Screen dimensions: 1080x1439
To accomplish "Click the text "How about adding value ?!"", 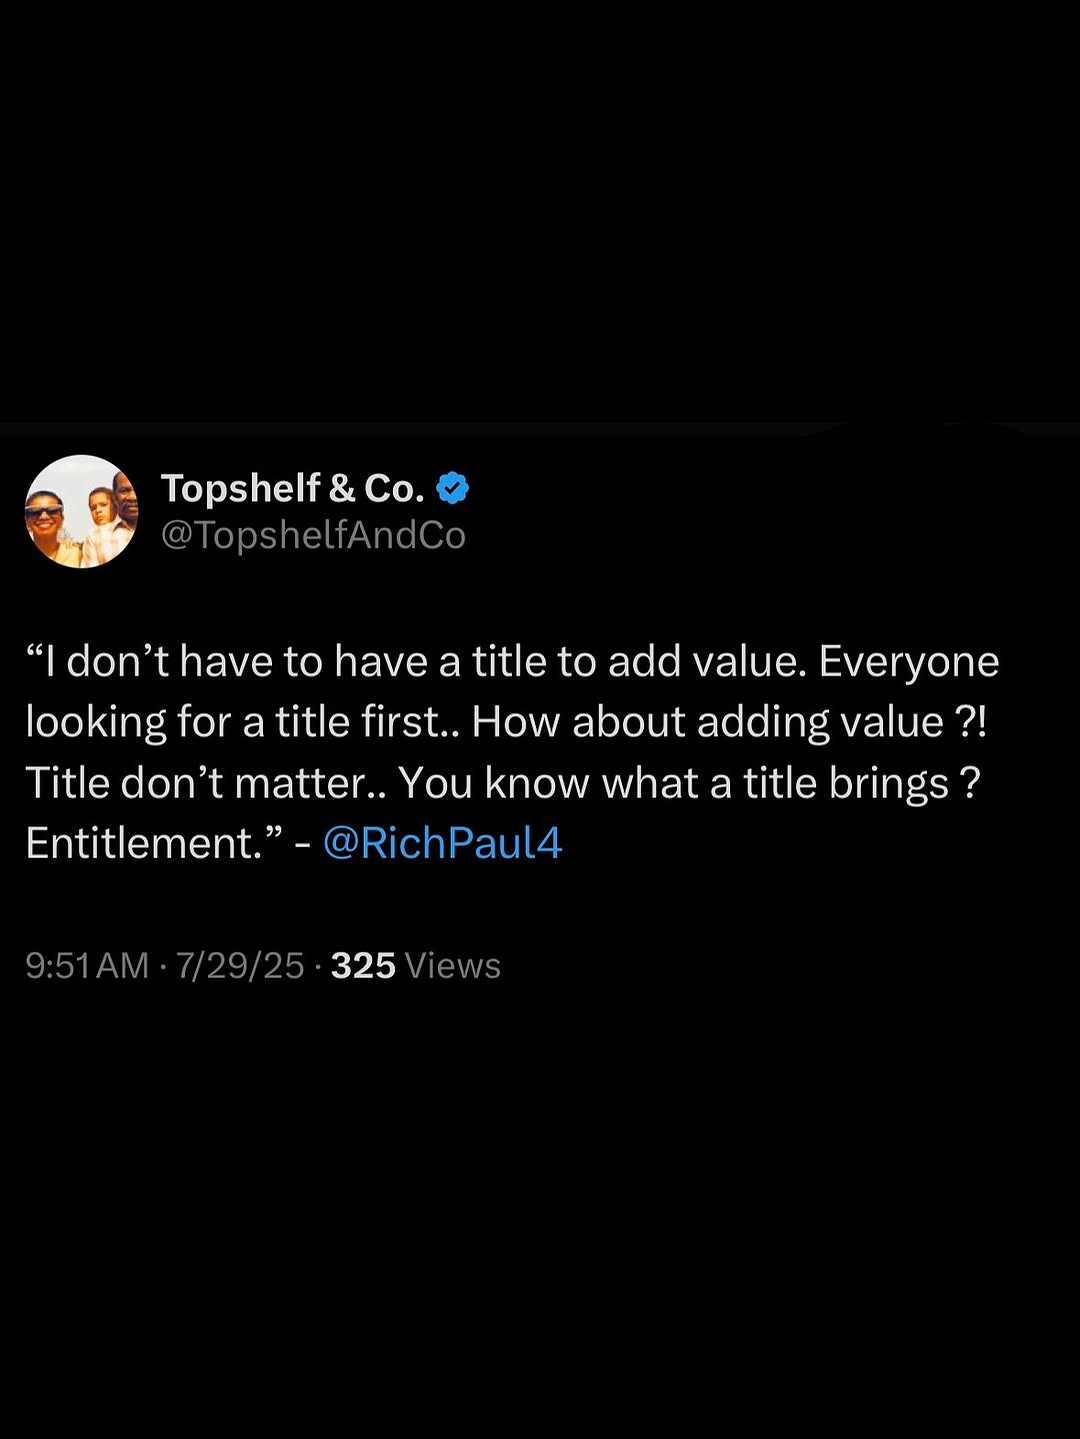I will point(729,722).
